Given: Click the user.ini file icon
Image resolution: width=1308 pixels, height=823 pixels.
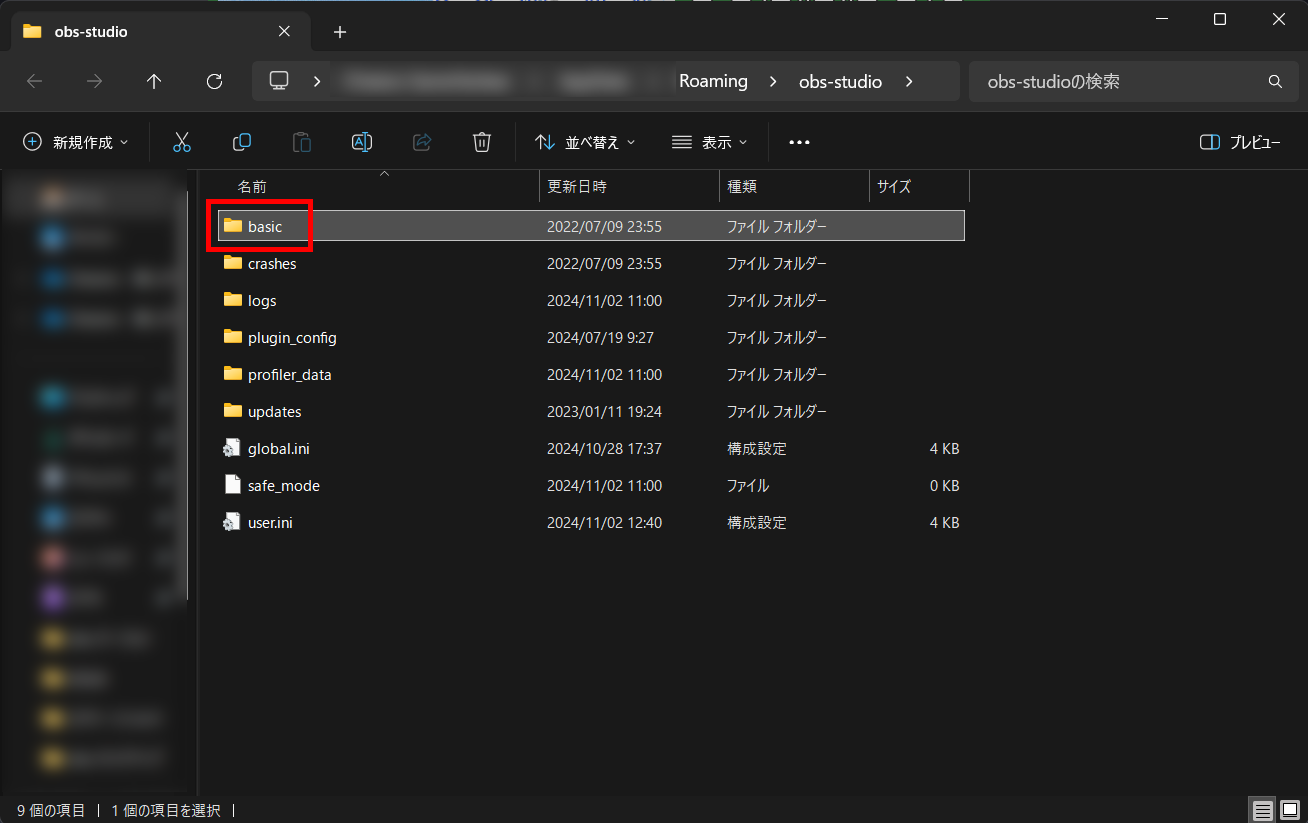Looking at the screenshot, I should coord(233,522).
